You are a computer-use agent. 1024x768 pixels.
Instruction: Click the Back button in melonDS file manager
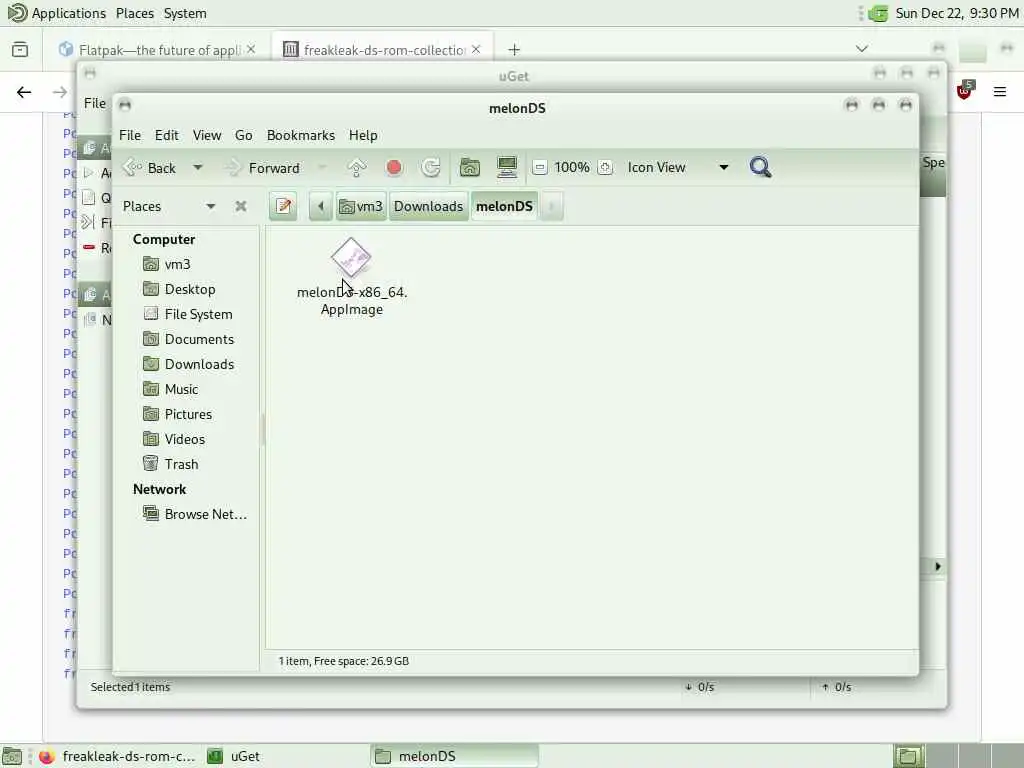point(150,168)
